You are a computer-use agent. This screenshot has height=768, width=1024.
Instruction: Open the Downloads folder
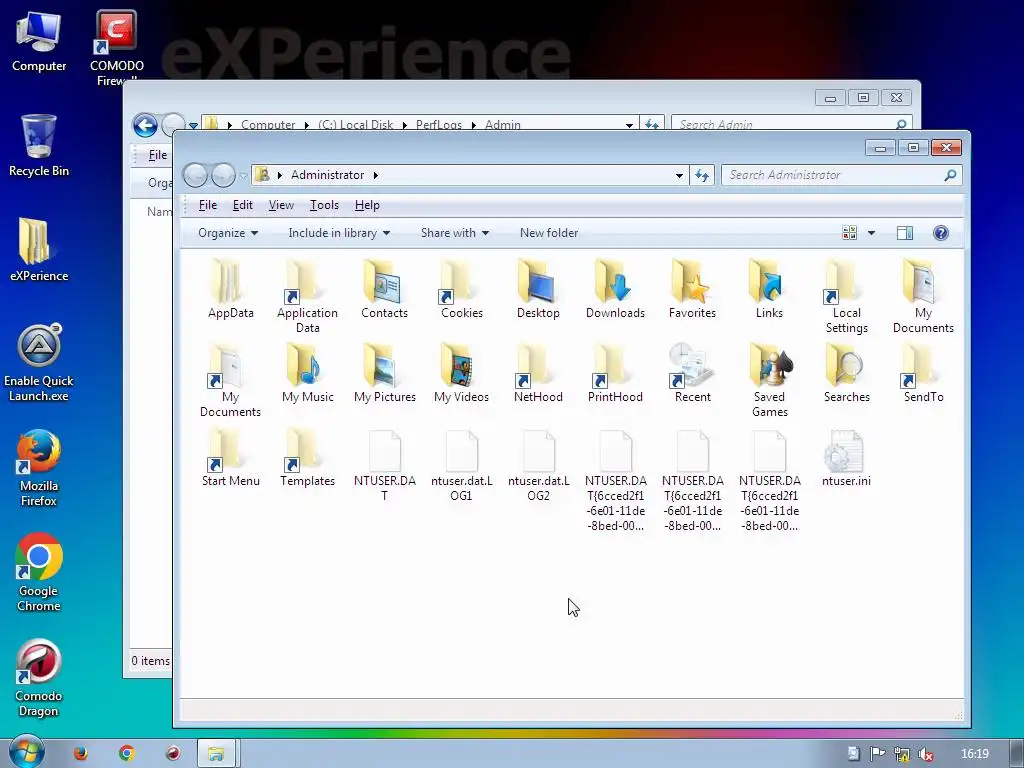coord(615,289)
